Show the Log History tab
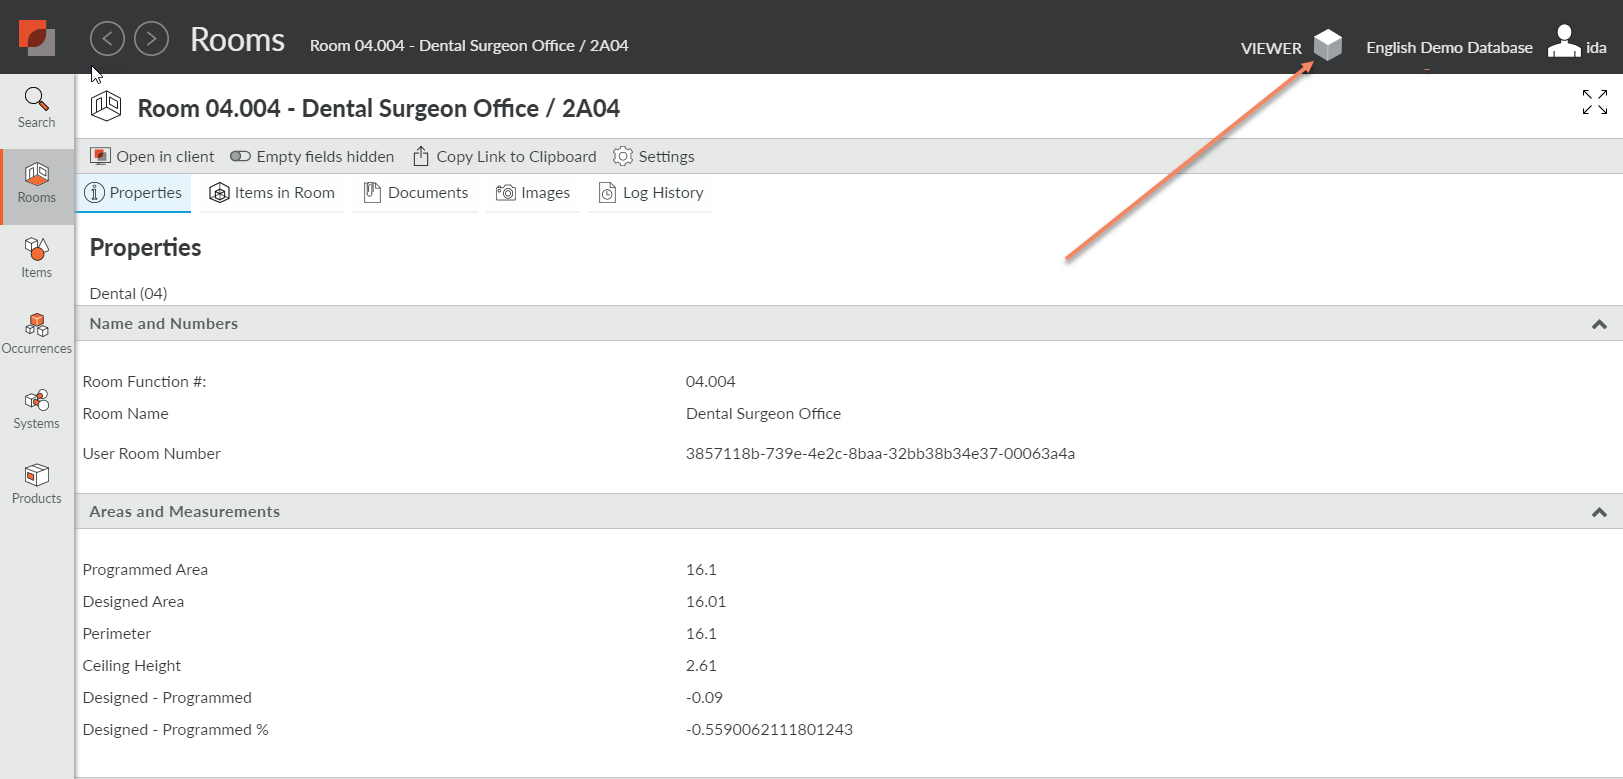1623x779 pixels. pos(651,193)
